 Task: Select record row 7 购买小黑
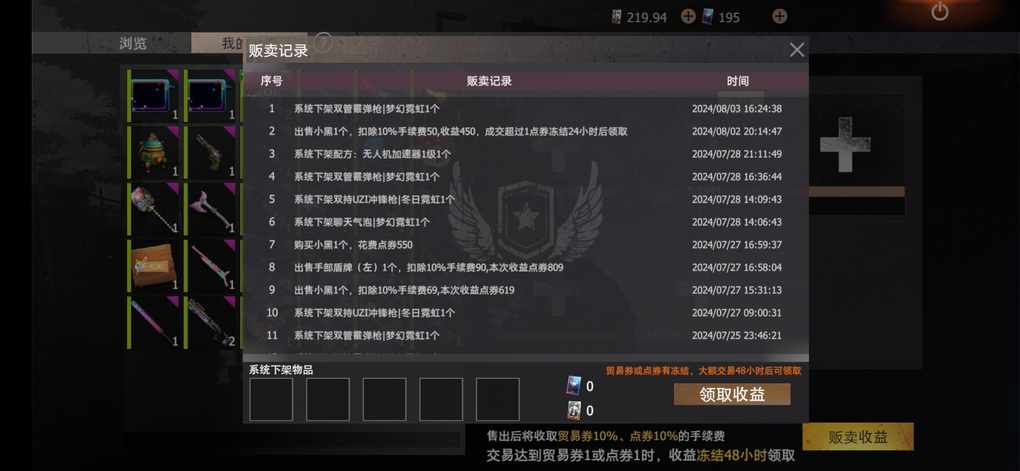pyautogui.click(x=526, y=245)
